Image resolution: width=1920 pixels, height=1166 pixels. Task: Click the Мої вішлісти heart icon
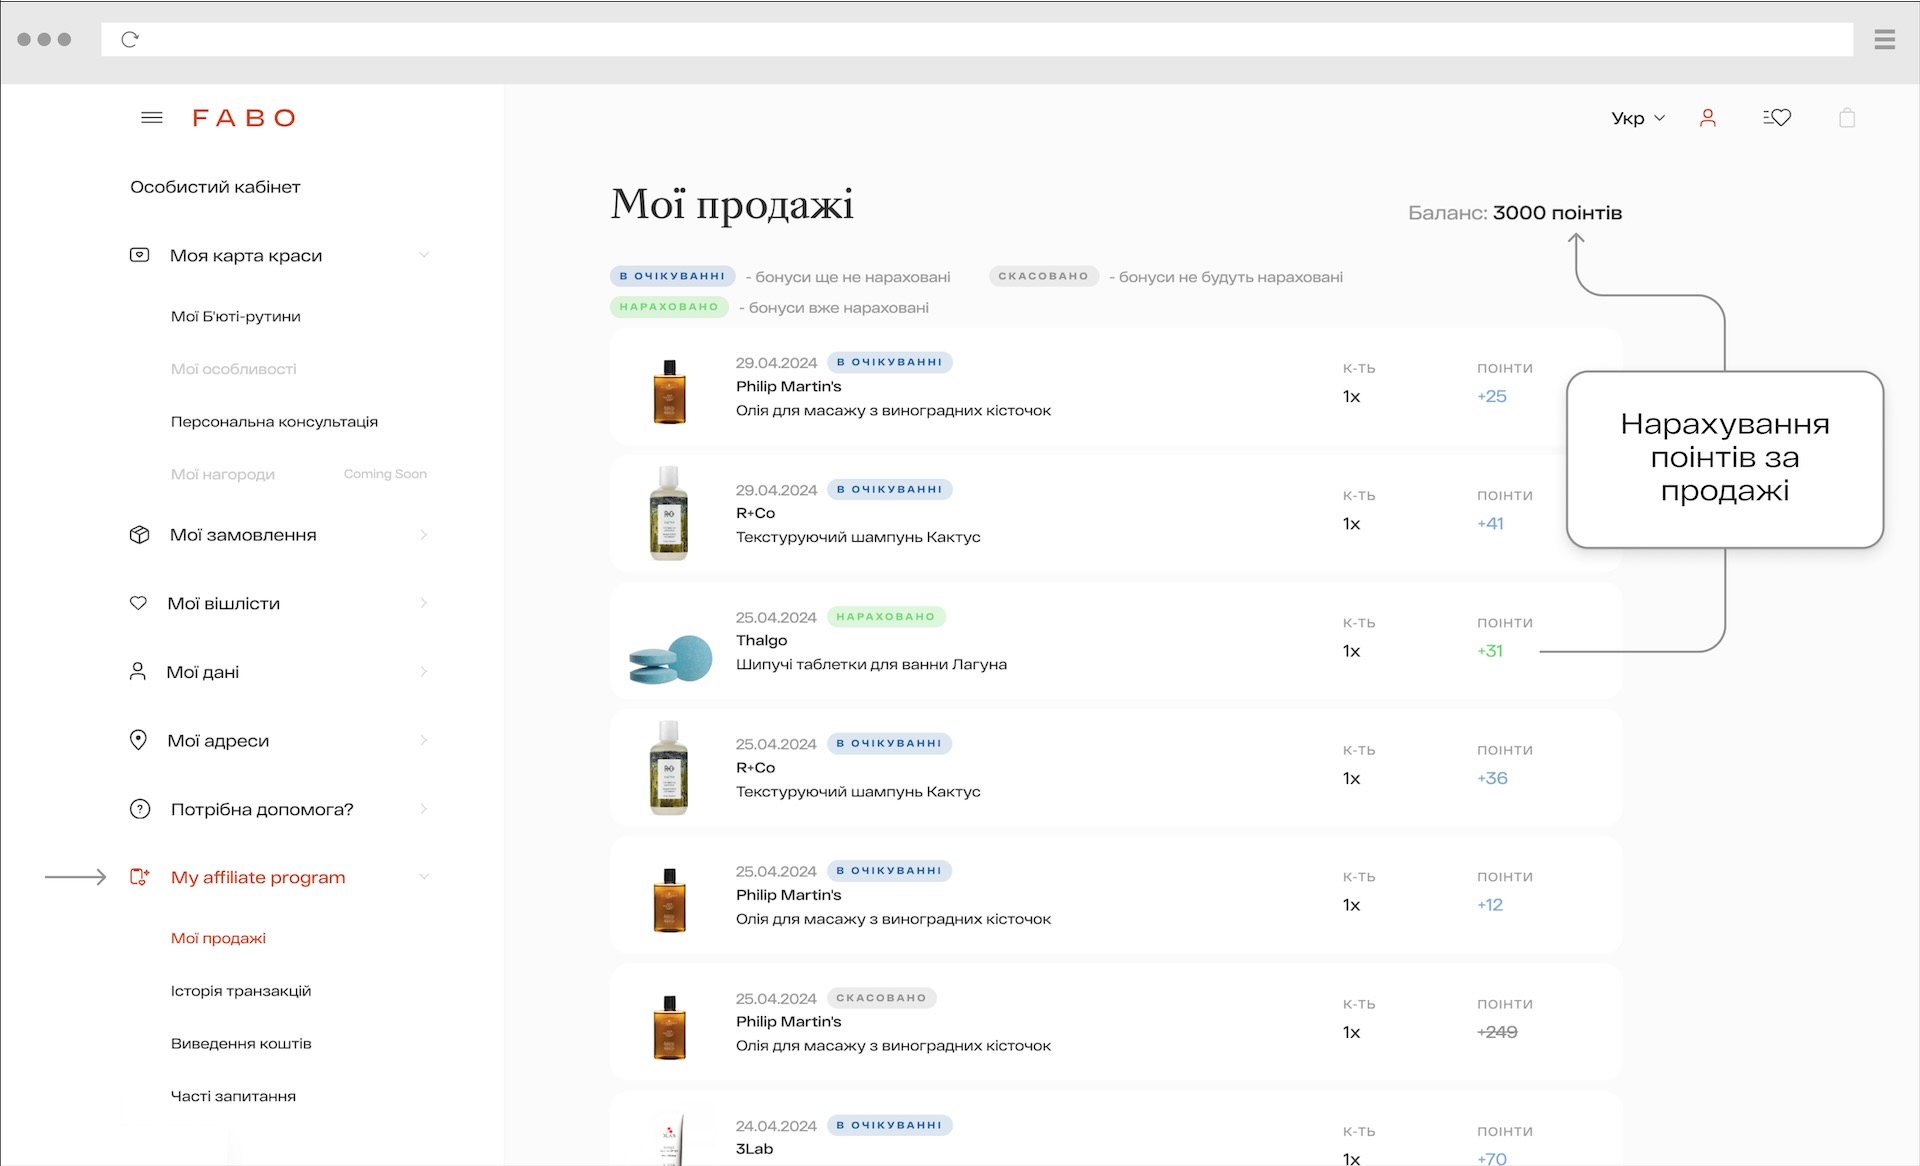point(139,603)
